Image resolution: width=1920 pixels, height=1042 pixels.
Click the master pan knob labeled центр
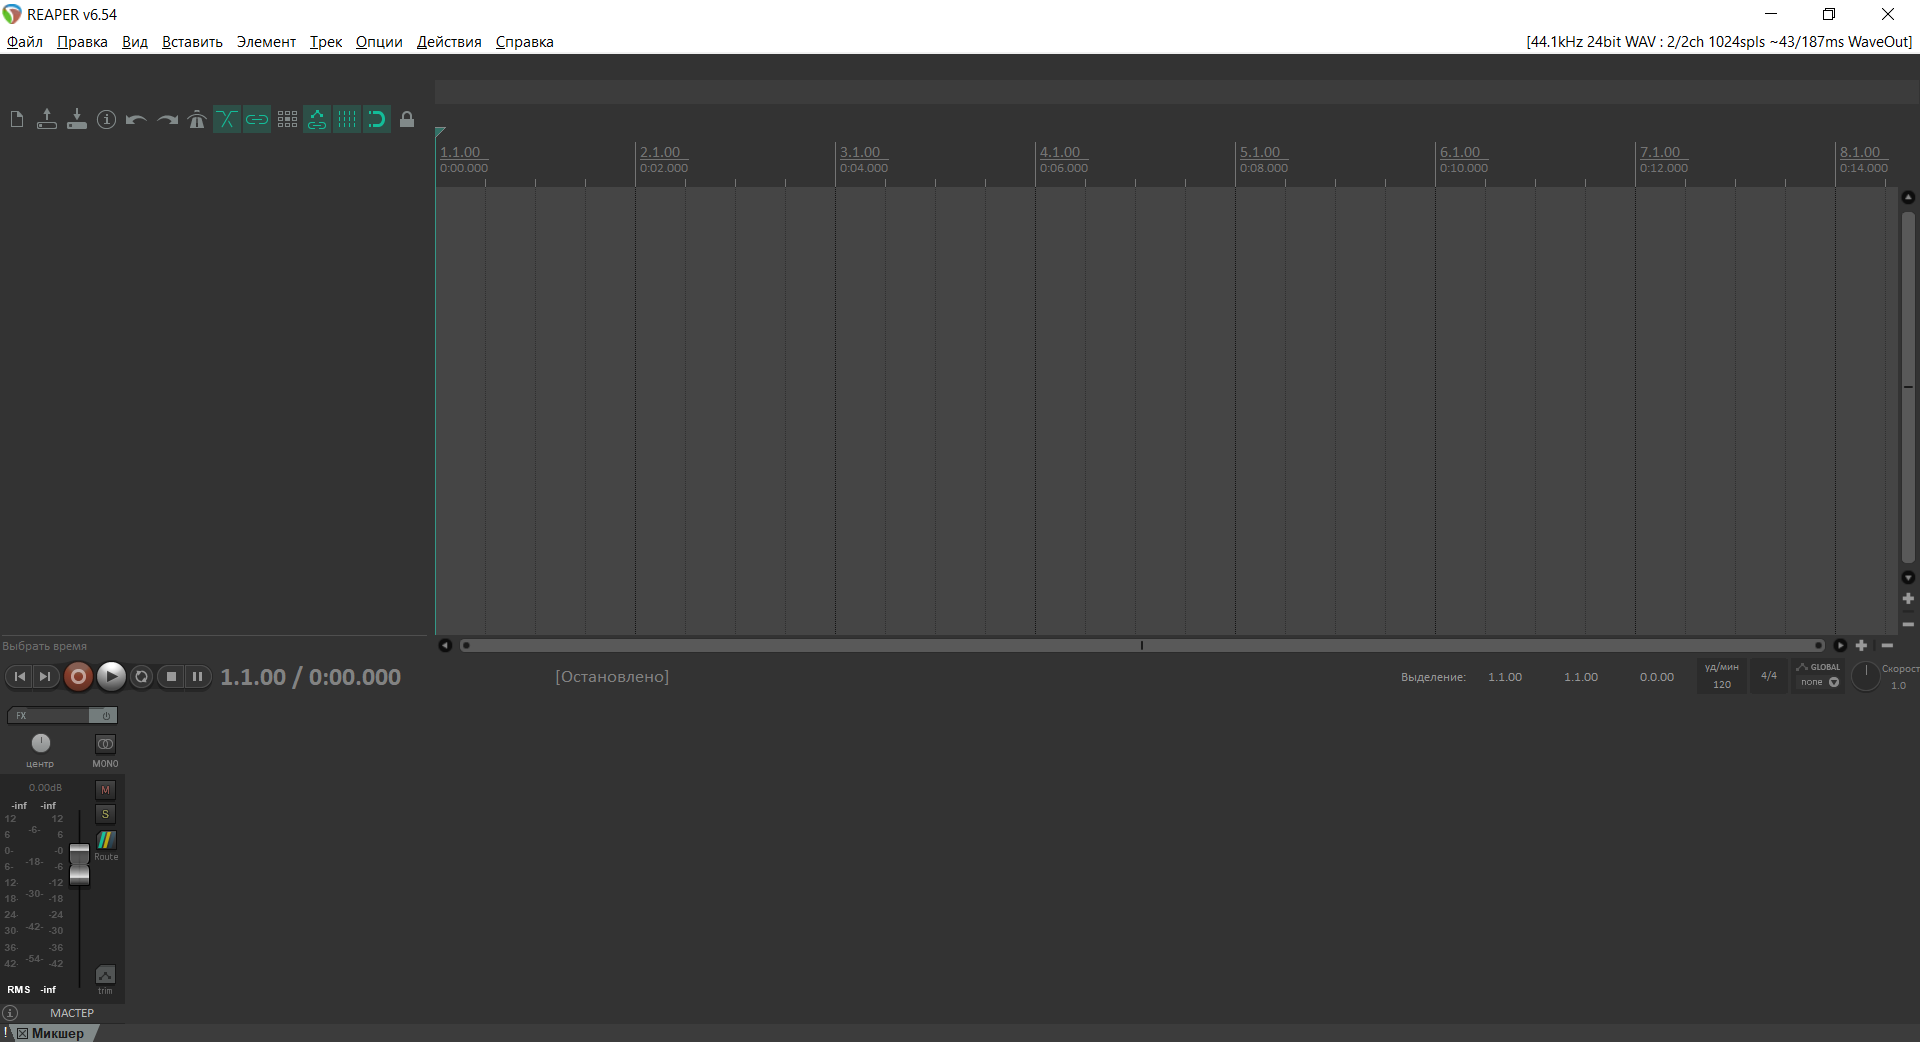[41, 743]
